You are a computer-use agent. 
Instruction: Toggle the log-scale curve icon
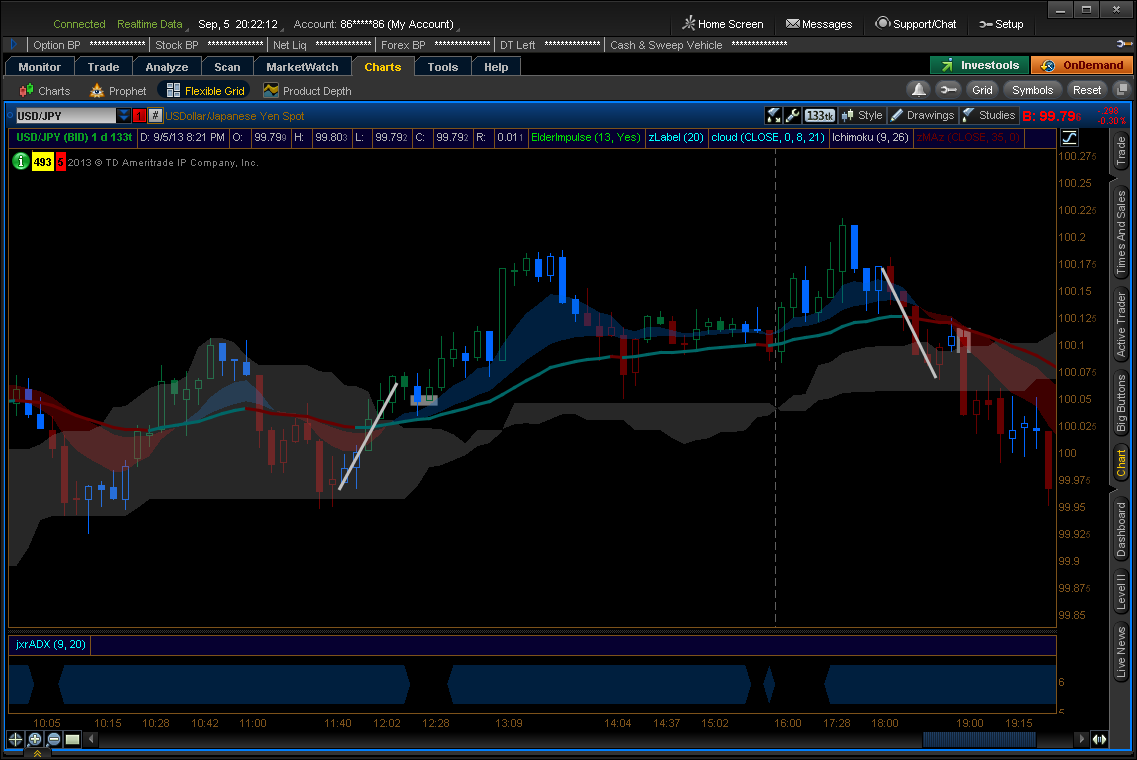1069,137
